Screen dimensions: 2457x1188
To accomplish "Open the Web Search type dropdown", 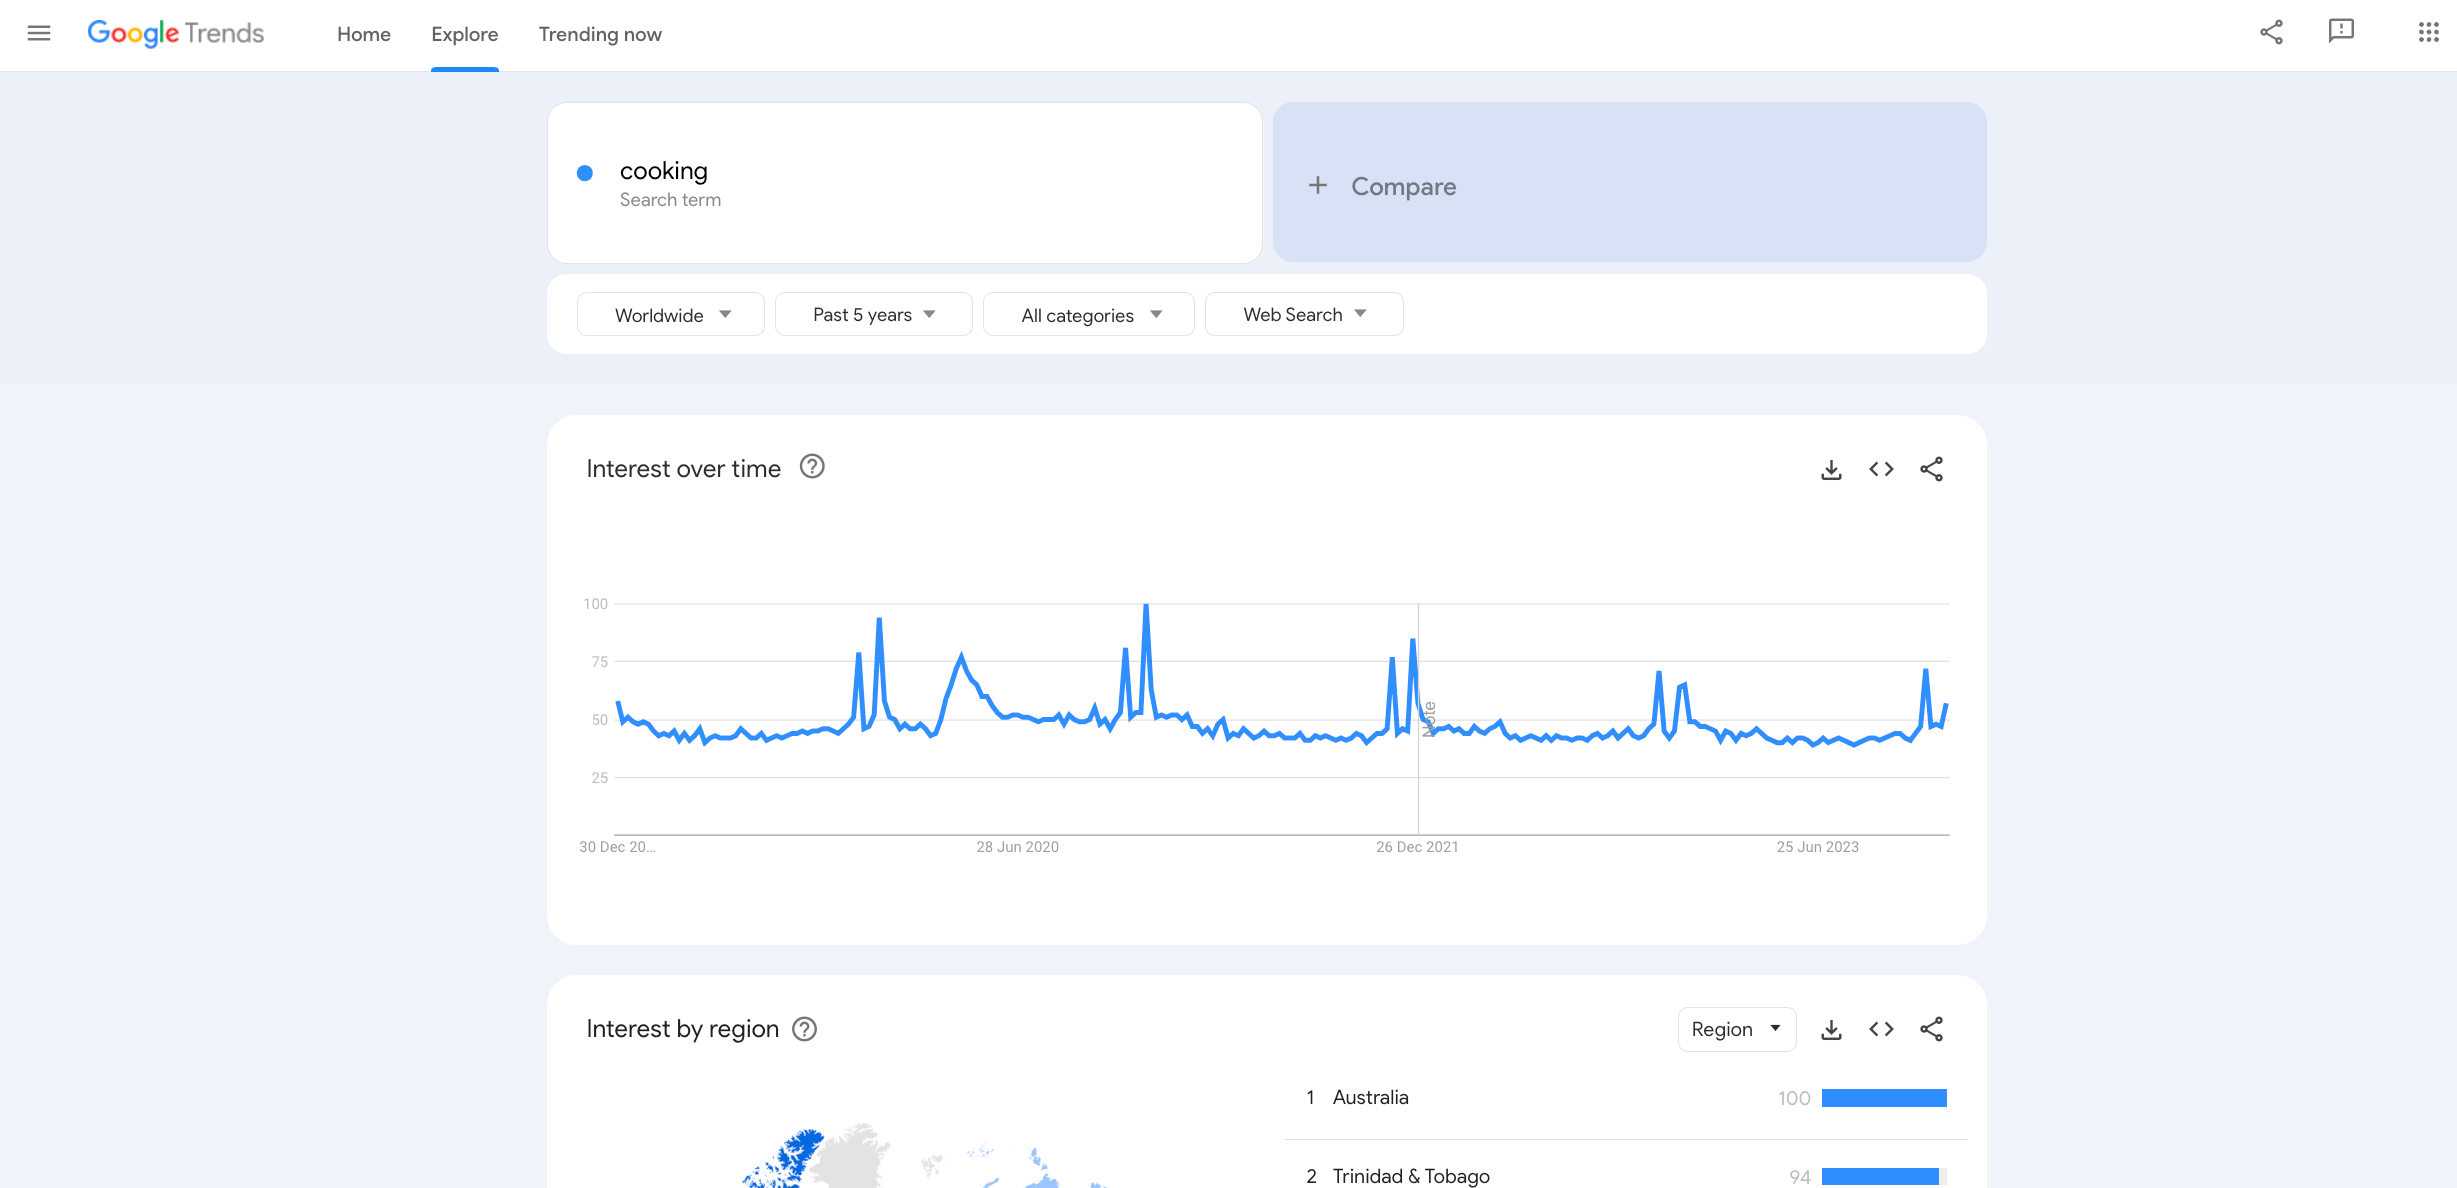I will tap(1303, 315).
